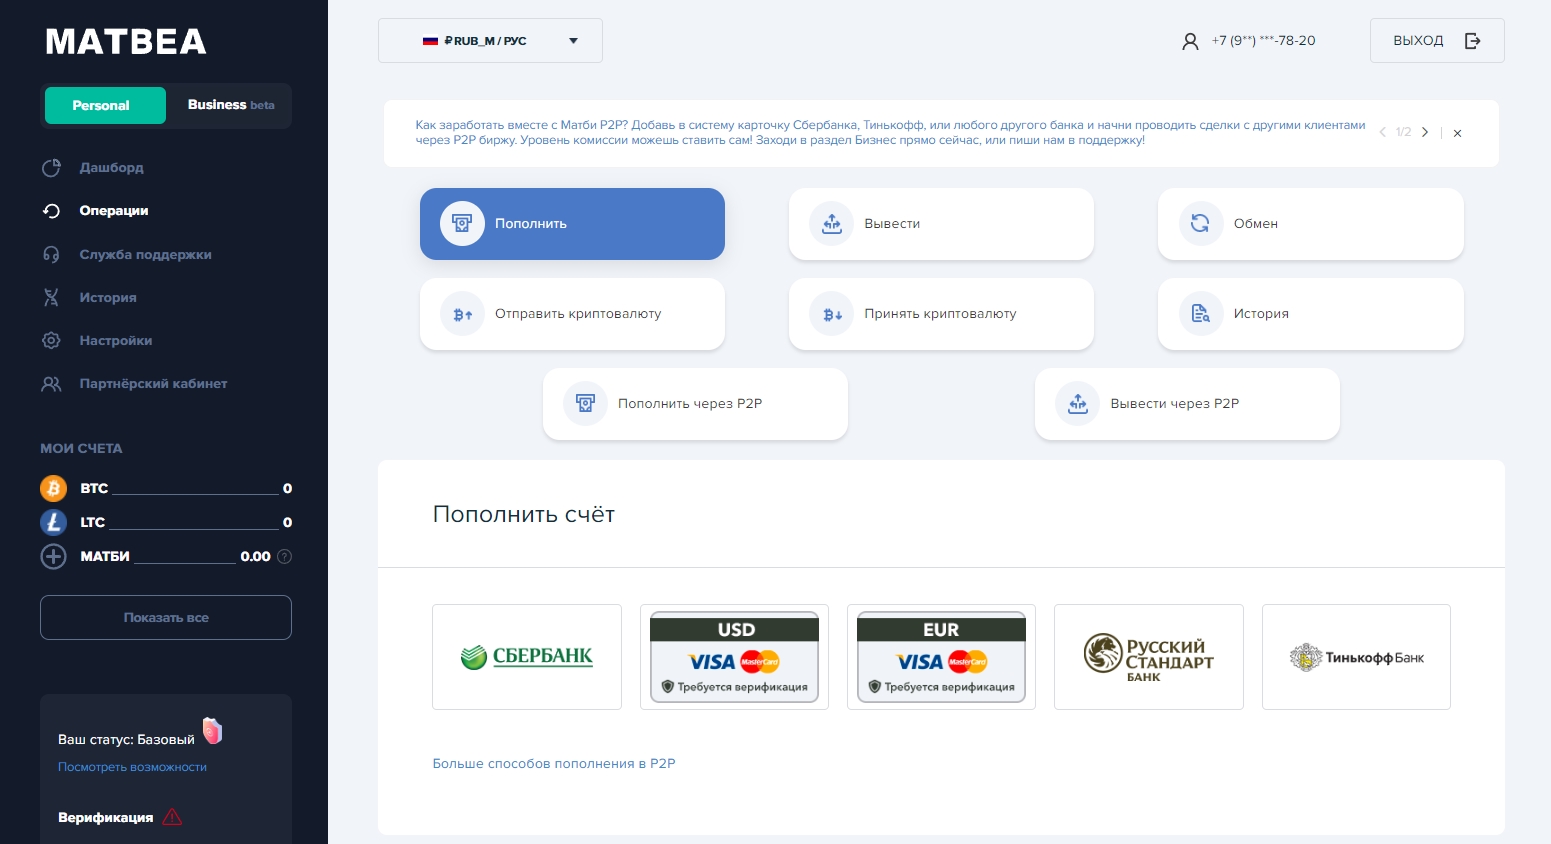
Task: Click the Обмен exchange arrows icon
Action: click(1200, 224)
